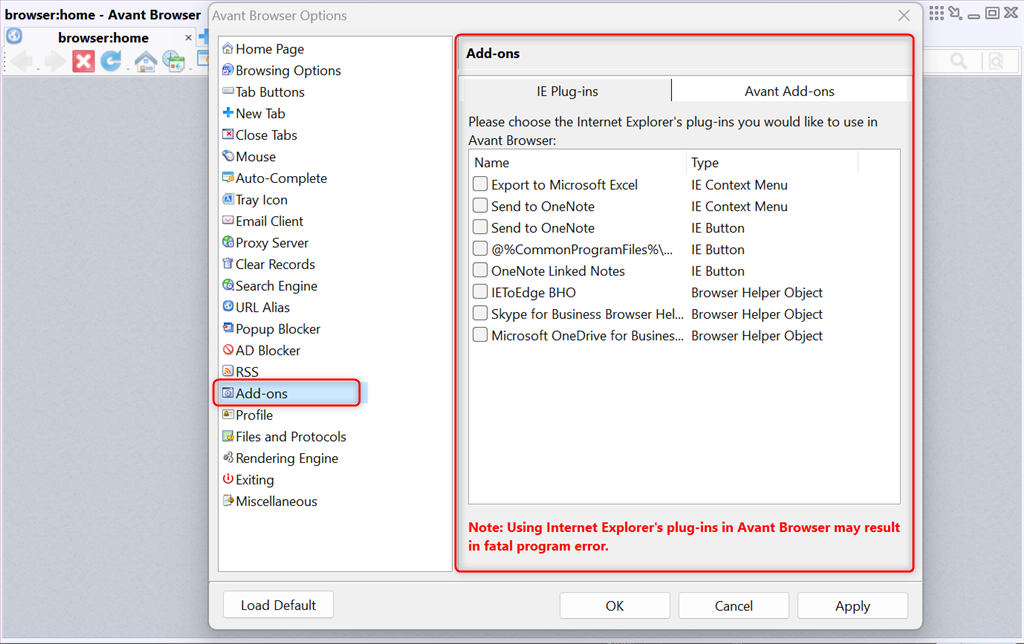Check the IEToEdge BHO checkbox

click(x=480, y=292)
